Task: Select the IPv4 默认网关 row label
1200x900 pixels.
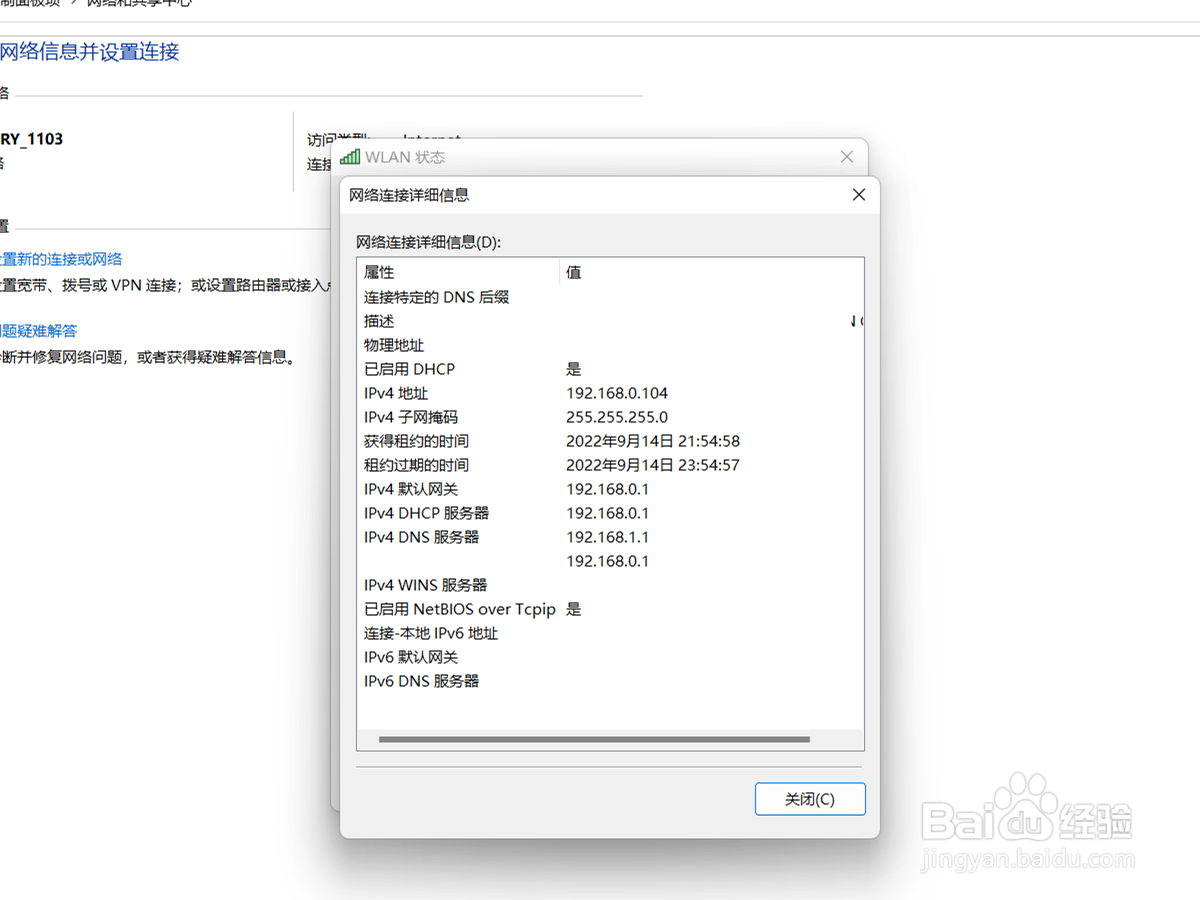Action: (411, 489)
